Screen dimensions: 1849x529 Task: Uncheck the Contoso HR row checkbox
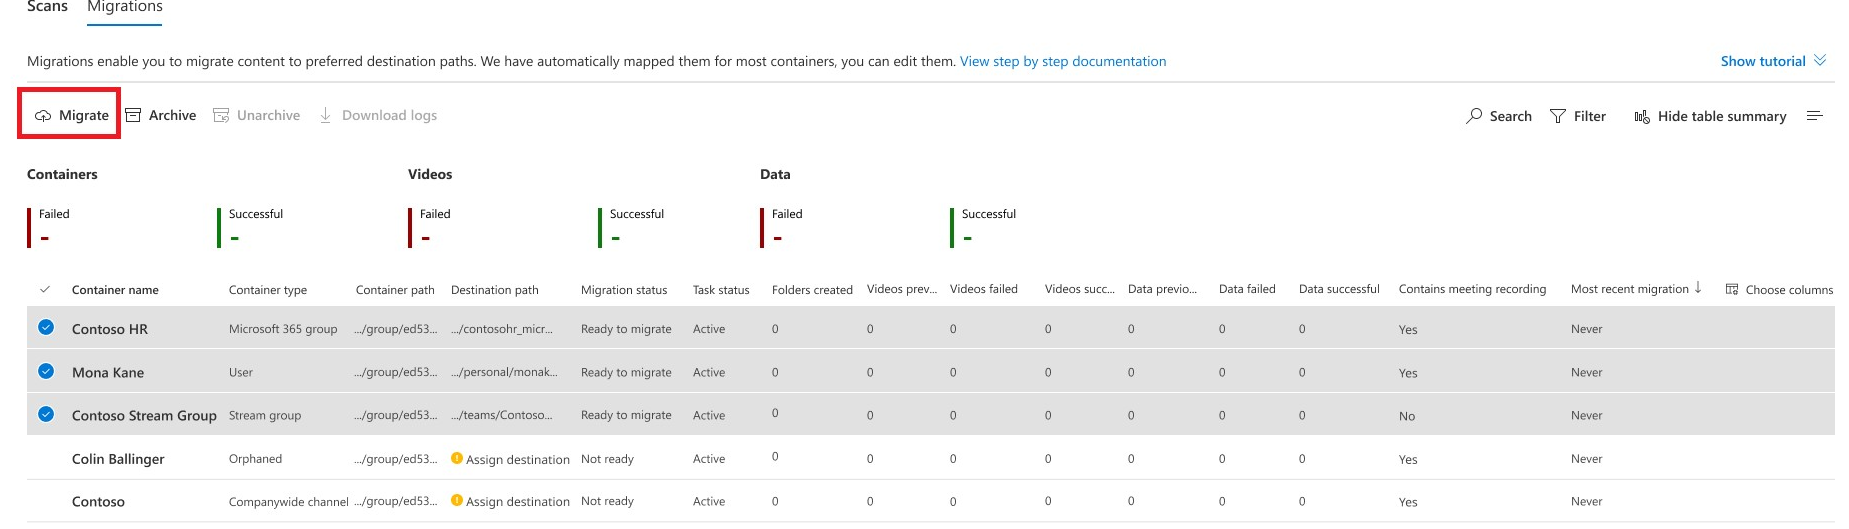[x=46, y=328]
